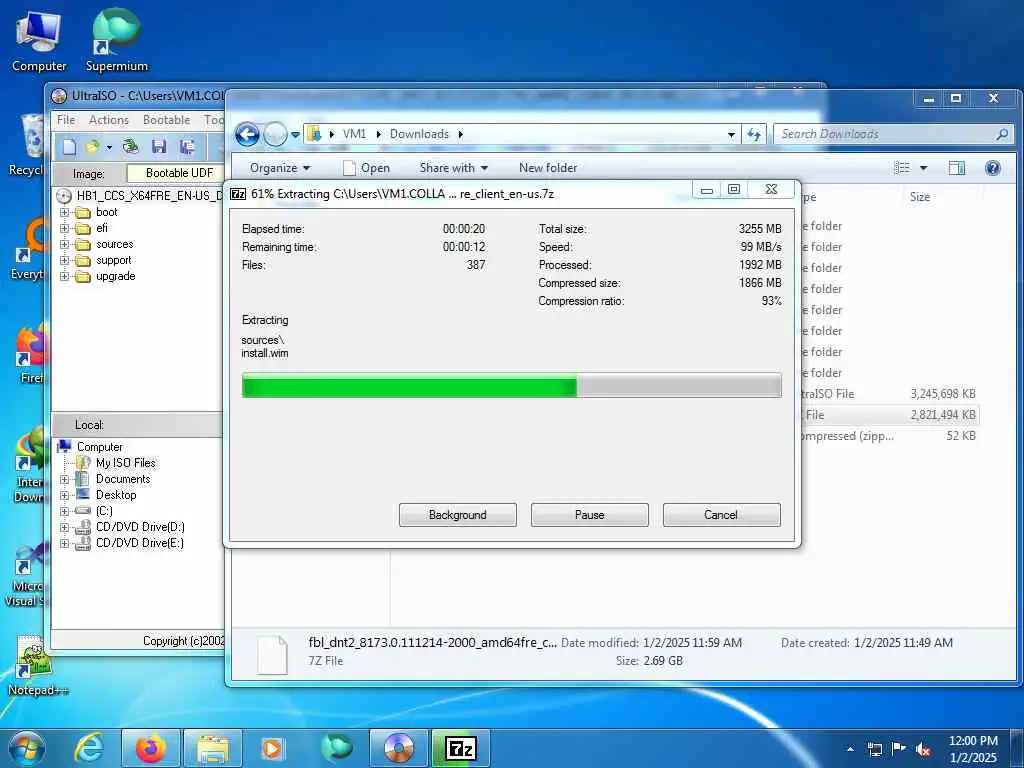Expand the upgrade folder in UltraISO tree

pyautogui.click(x=64, y=276)
